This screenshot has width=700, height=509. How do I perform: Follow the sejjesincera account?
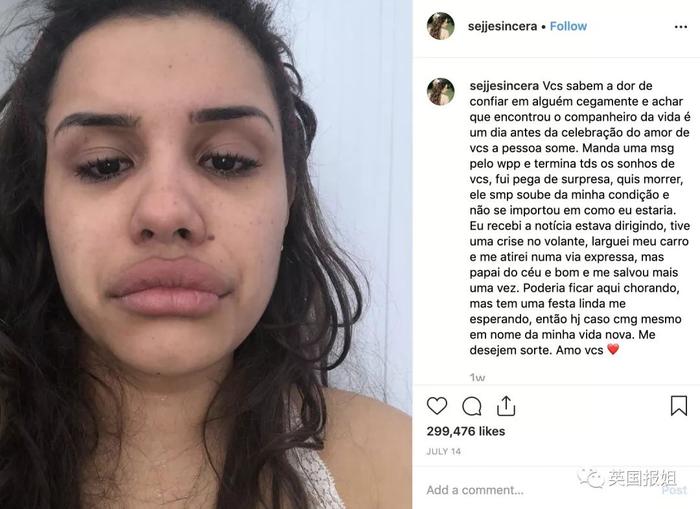tap(568, 26)
